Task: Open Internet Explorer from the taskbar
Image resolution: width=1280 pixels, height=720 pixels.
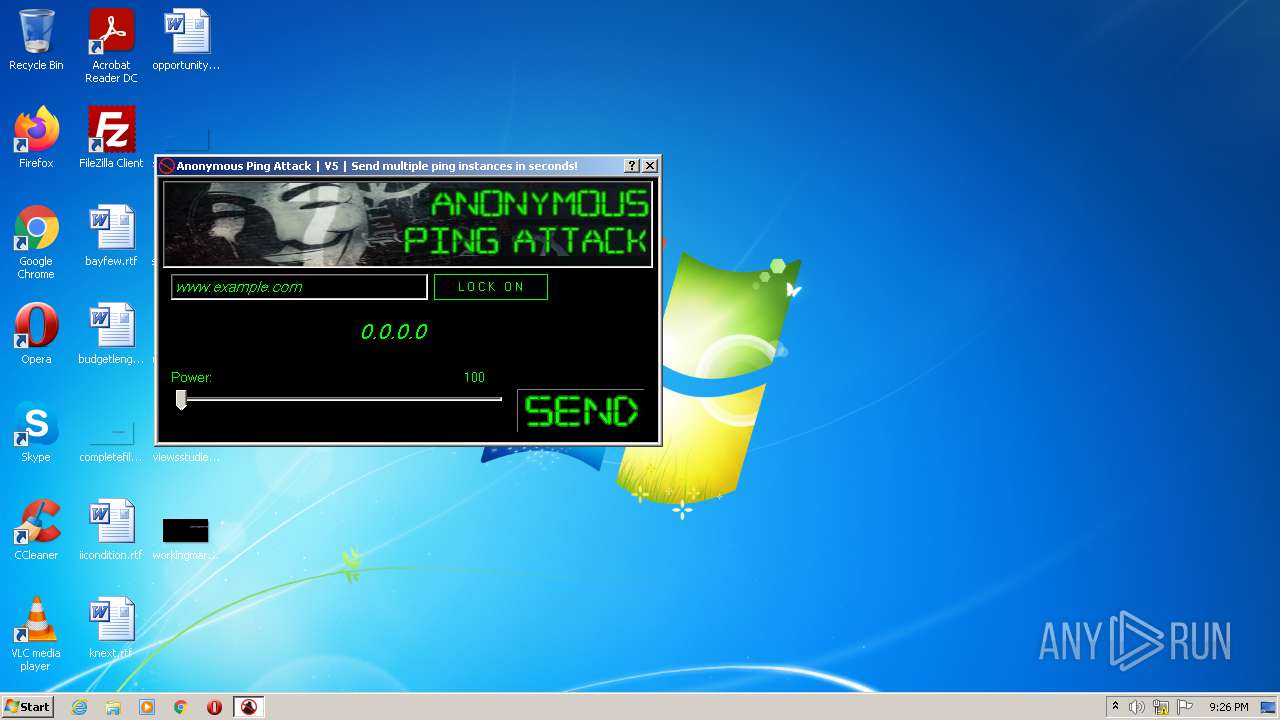Action: 79,707
